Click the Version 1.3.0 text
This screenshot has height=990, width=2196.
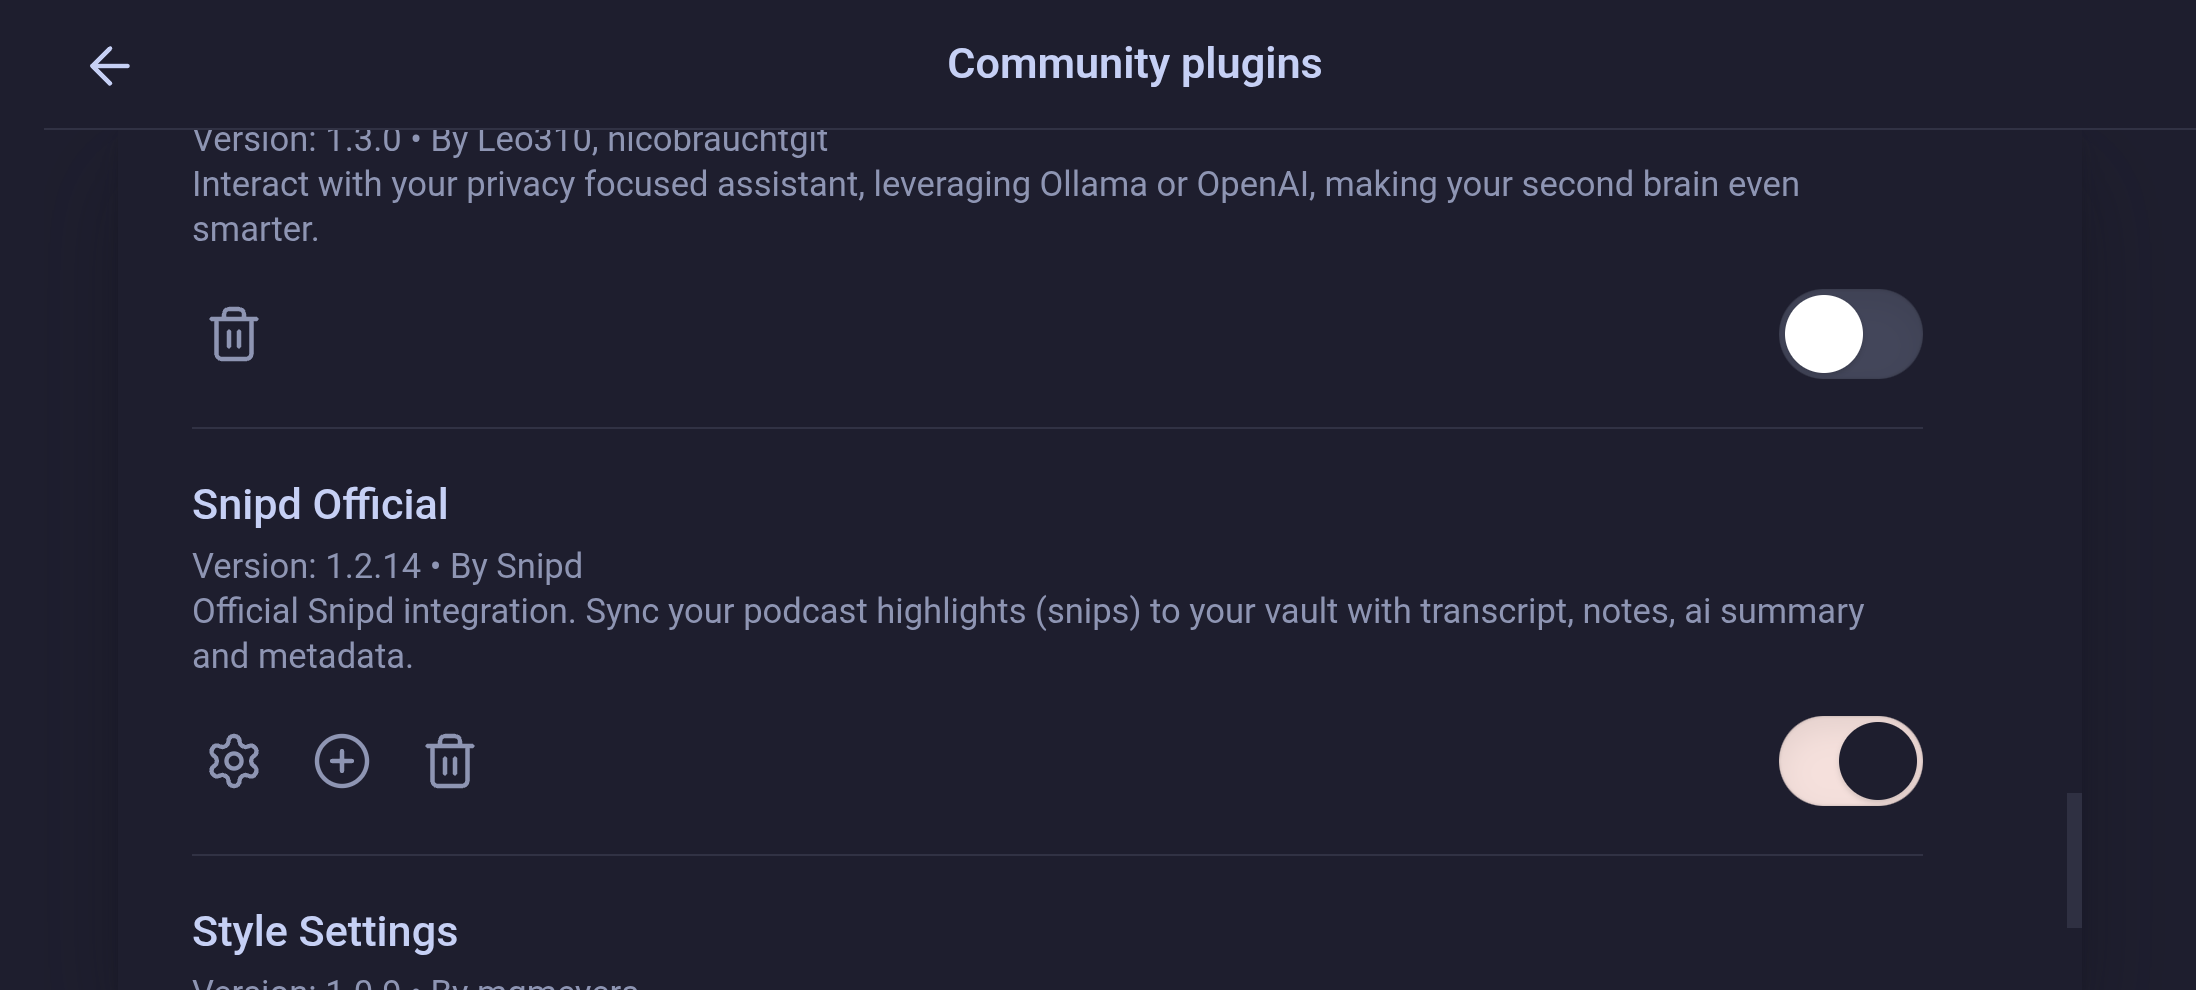coord(296,142)
